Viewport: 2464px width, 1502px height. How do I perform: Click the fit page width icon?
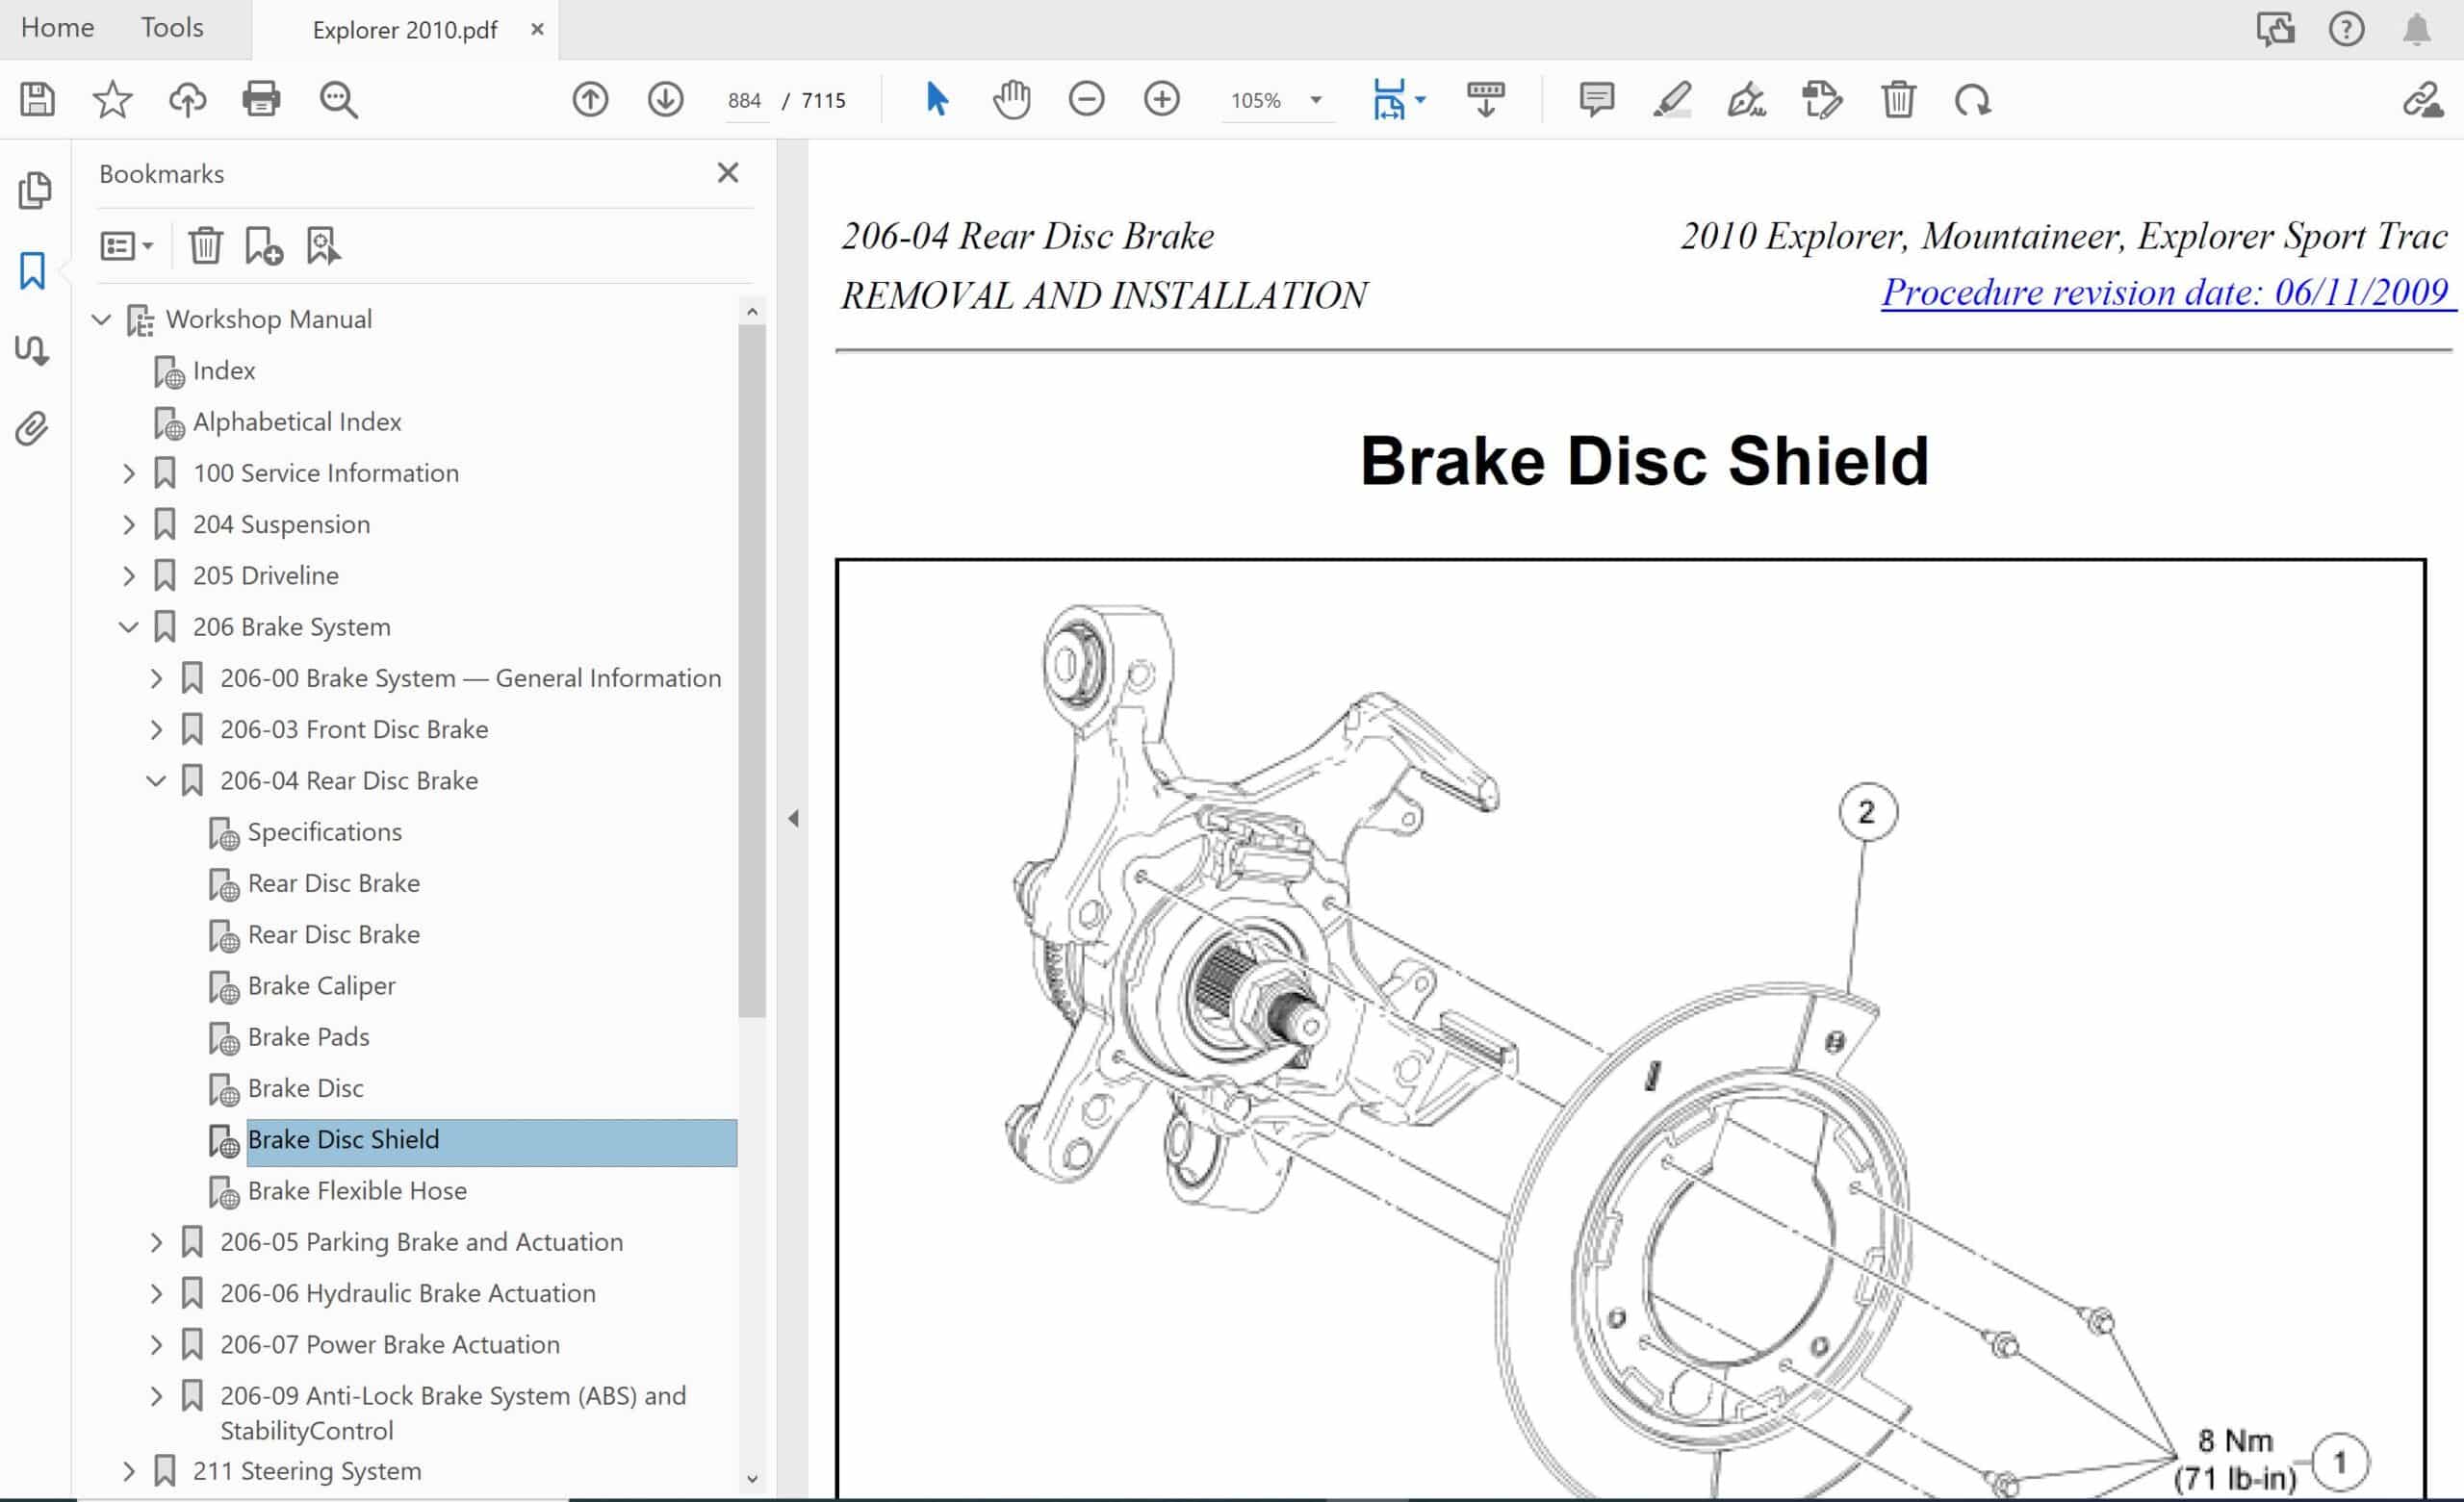pyautogui.click(x=1389, y=100)
